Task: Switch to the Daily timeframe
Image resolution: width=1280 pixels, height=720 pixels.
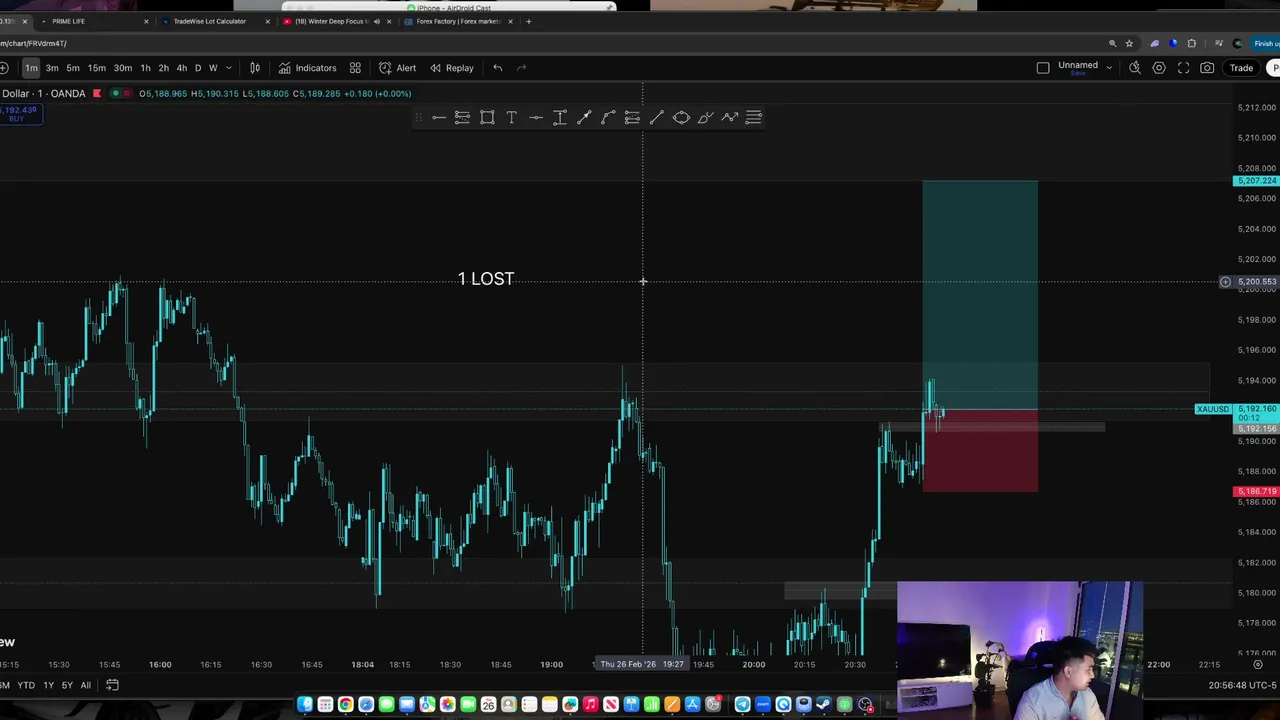Action: 198,68
